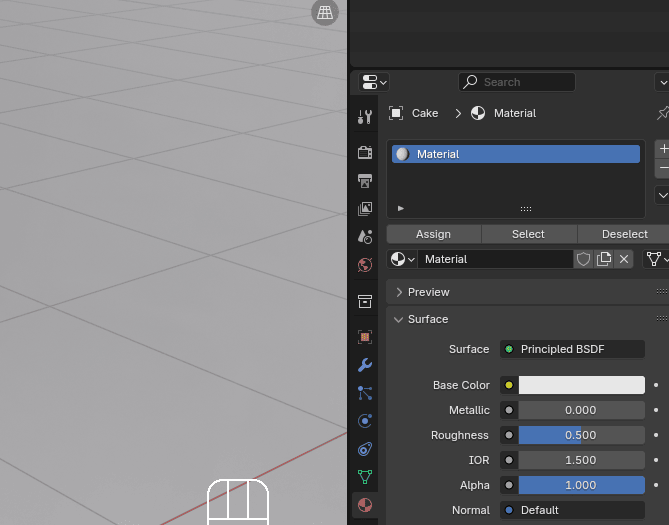Select the Material slot in list
The image size is (669, 525).
(x=515, y=154)
